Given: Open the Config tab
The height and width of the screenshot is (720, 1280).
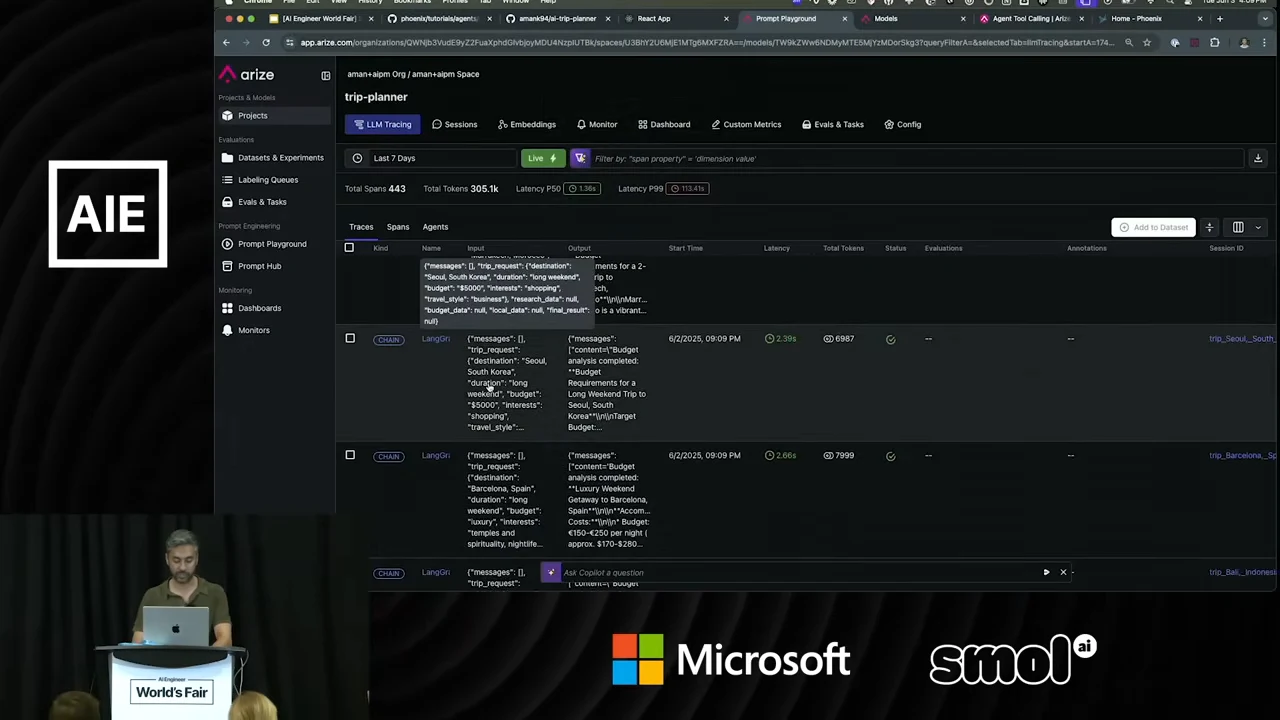Looking at the screenshot, I should 903,125.
